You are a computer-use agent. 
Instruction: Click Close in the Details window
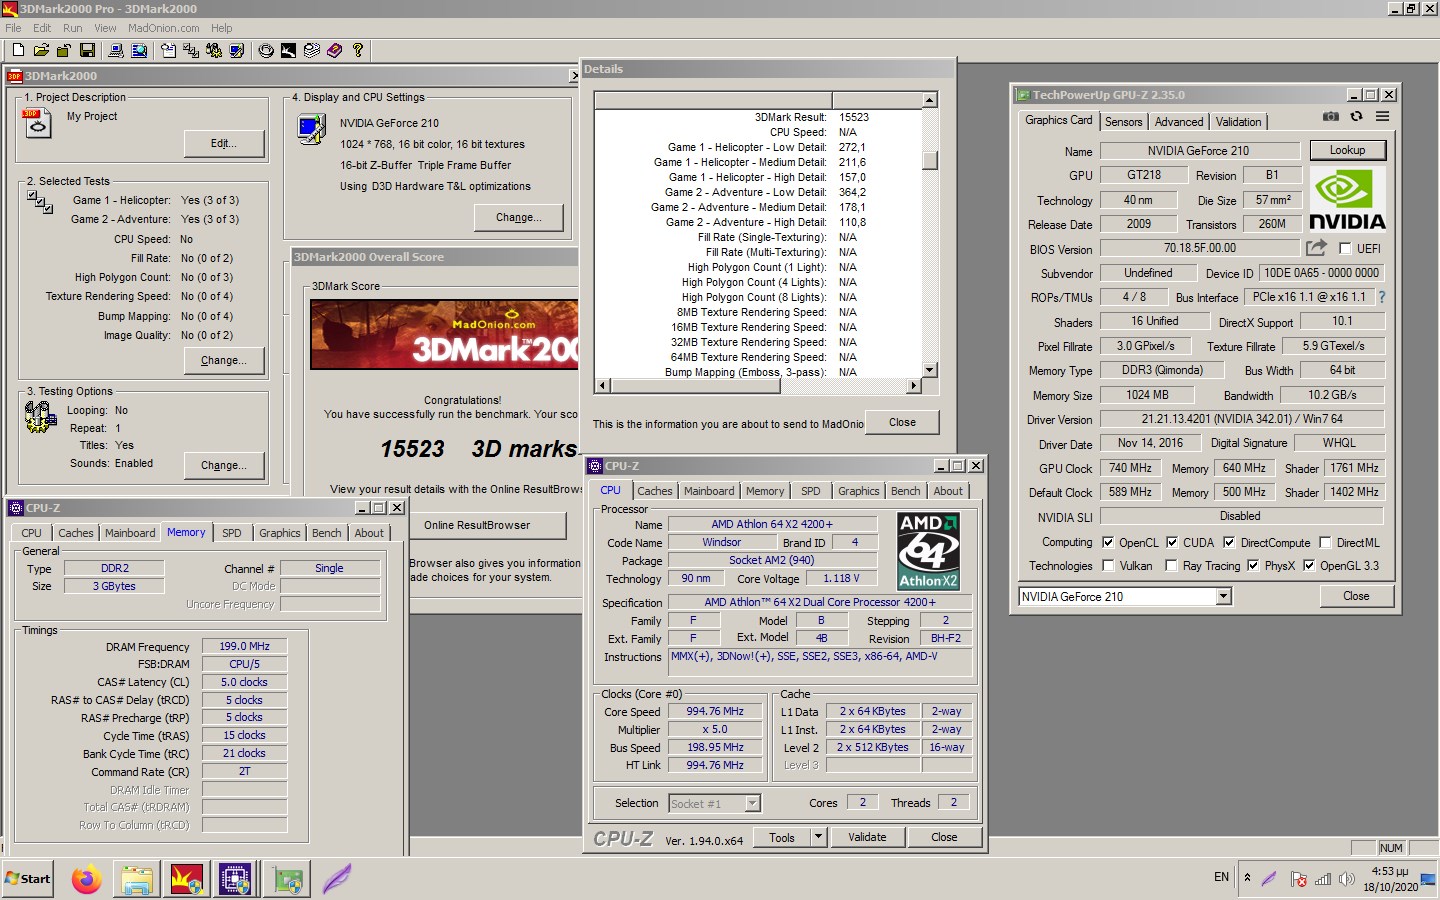click(902, 422)
